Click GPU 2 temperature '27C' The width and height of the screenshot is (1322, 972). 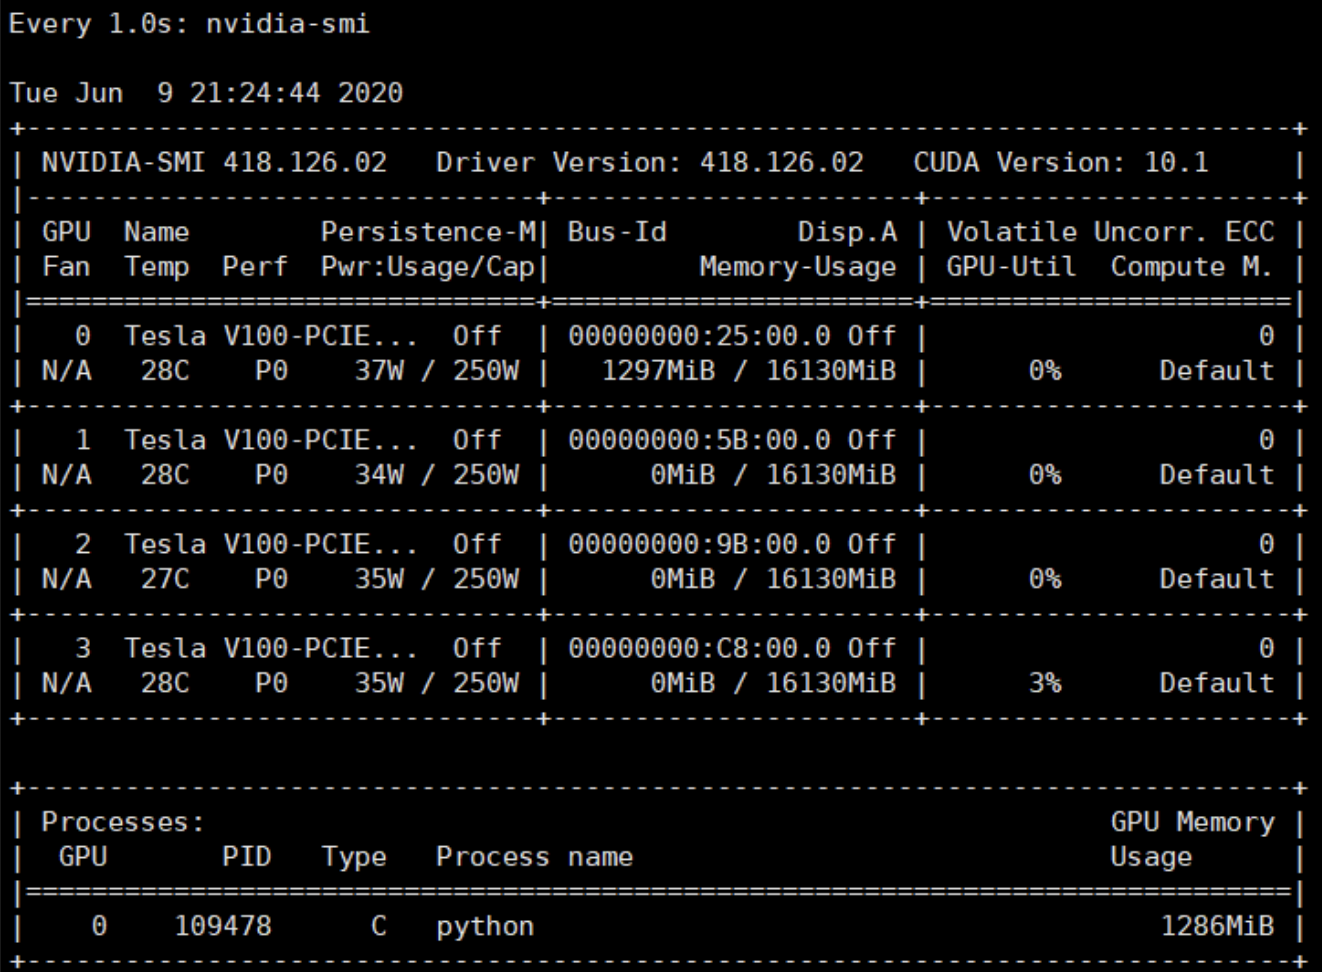[165, 579]
